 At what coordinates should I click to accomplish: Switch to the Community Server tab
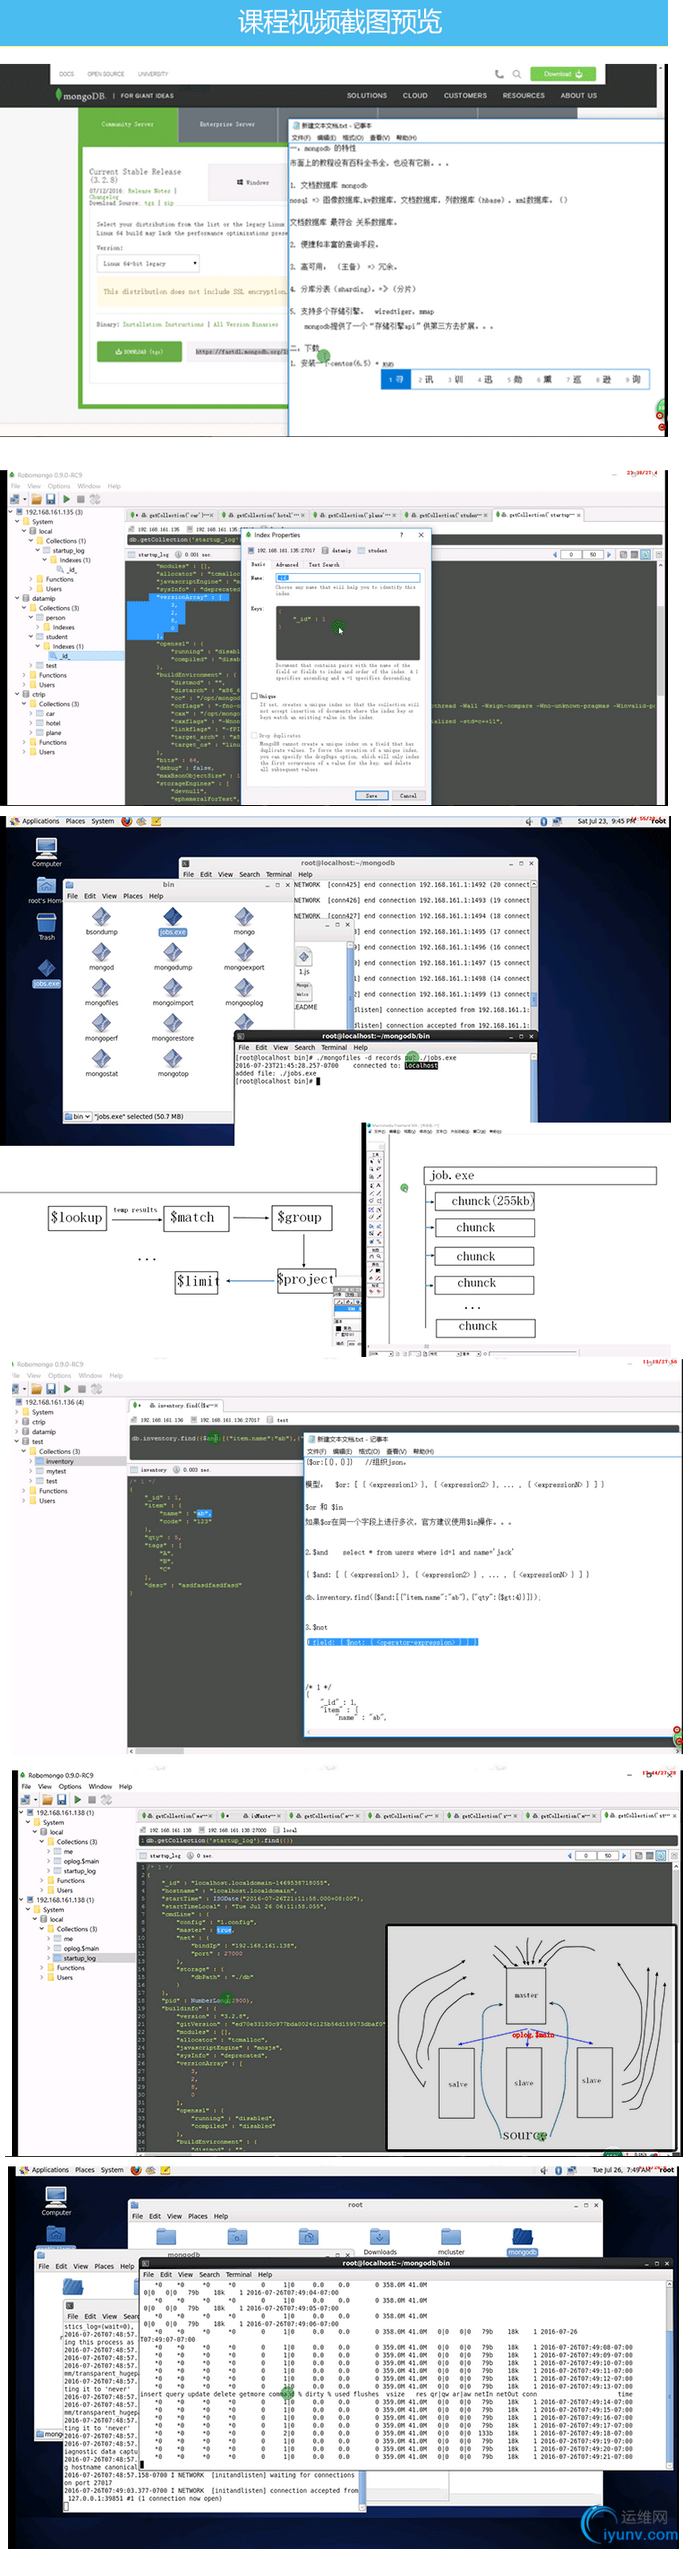pos(128,125)
